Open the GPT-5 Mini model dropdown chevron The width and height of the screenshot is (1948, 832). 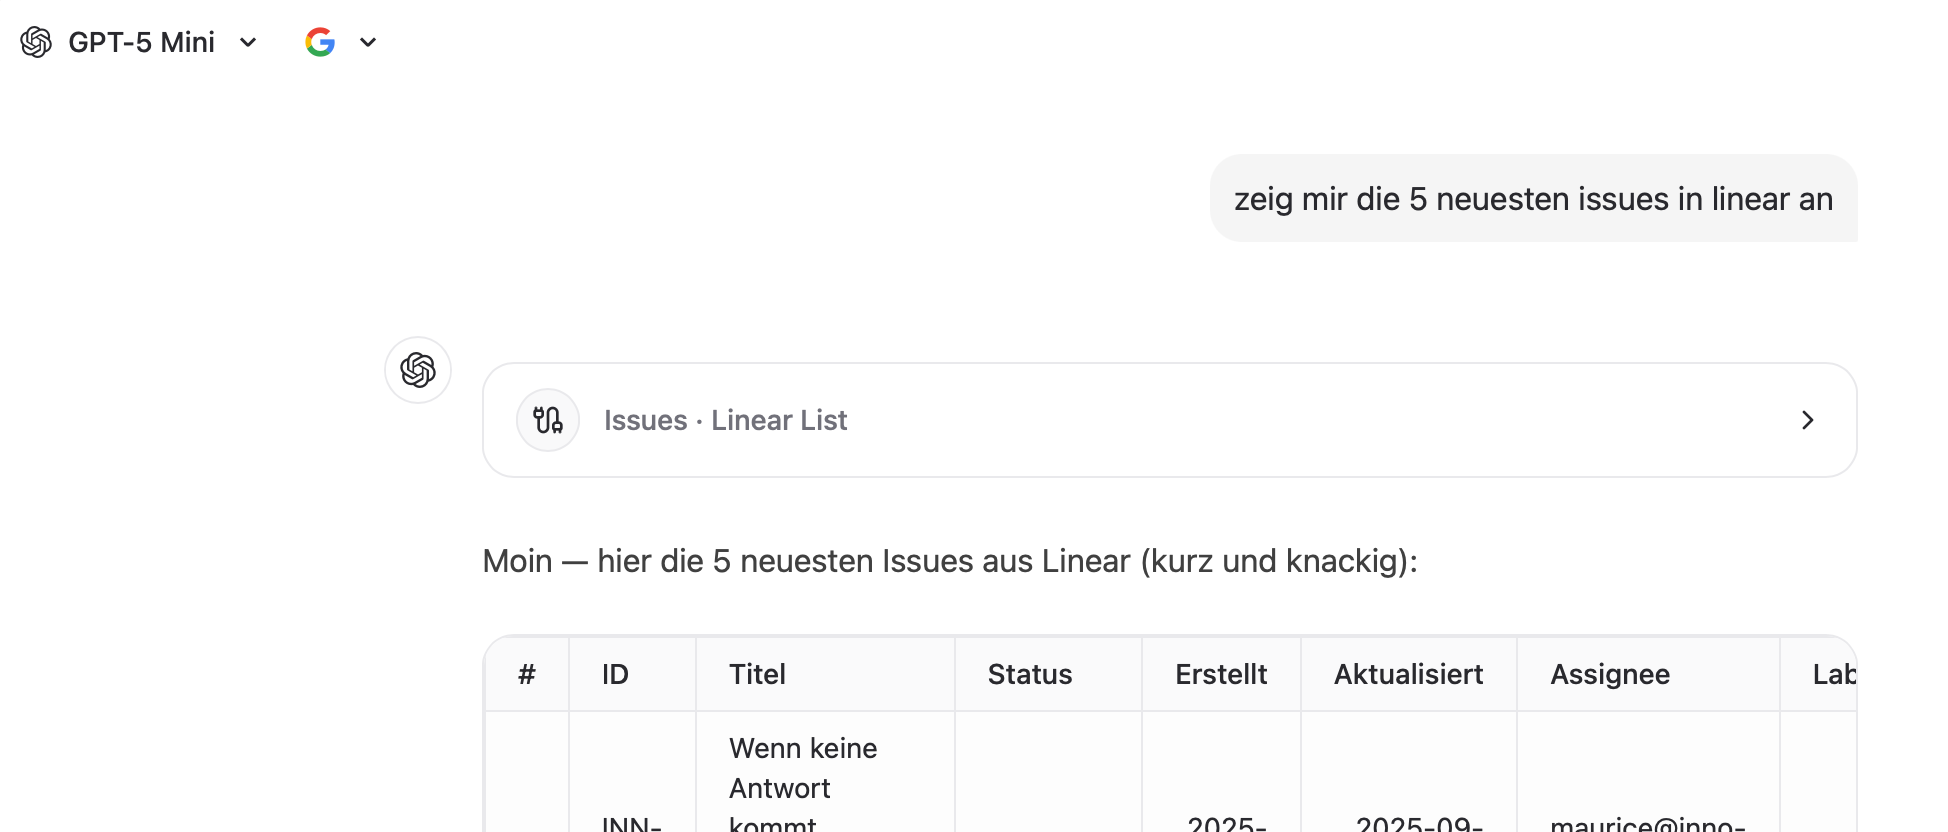(x=248, y=42)
